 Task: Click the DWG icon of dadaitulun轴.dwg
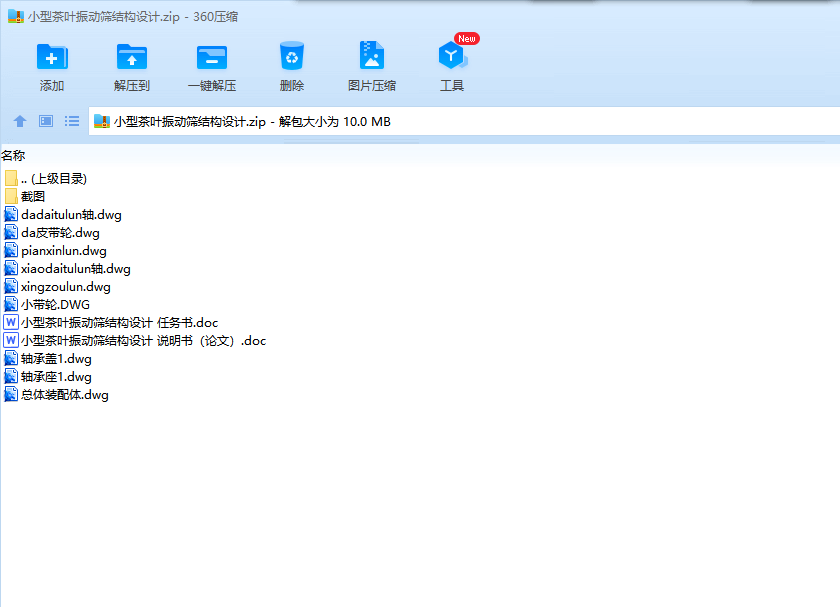[11, 214]
